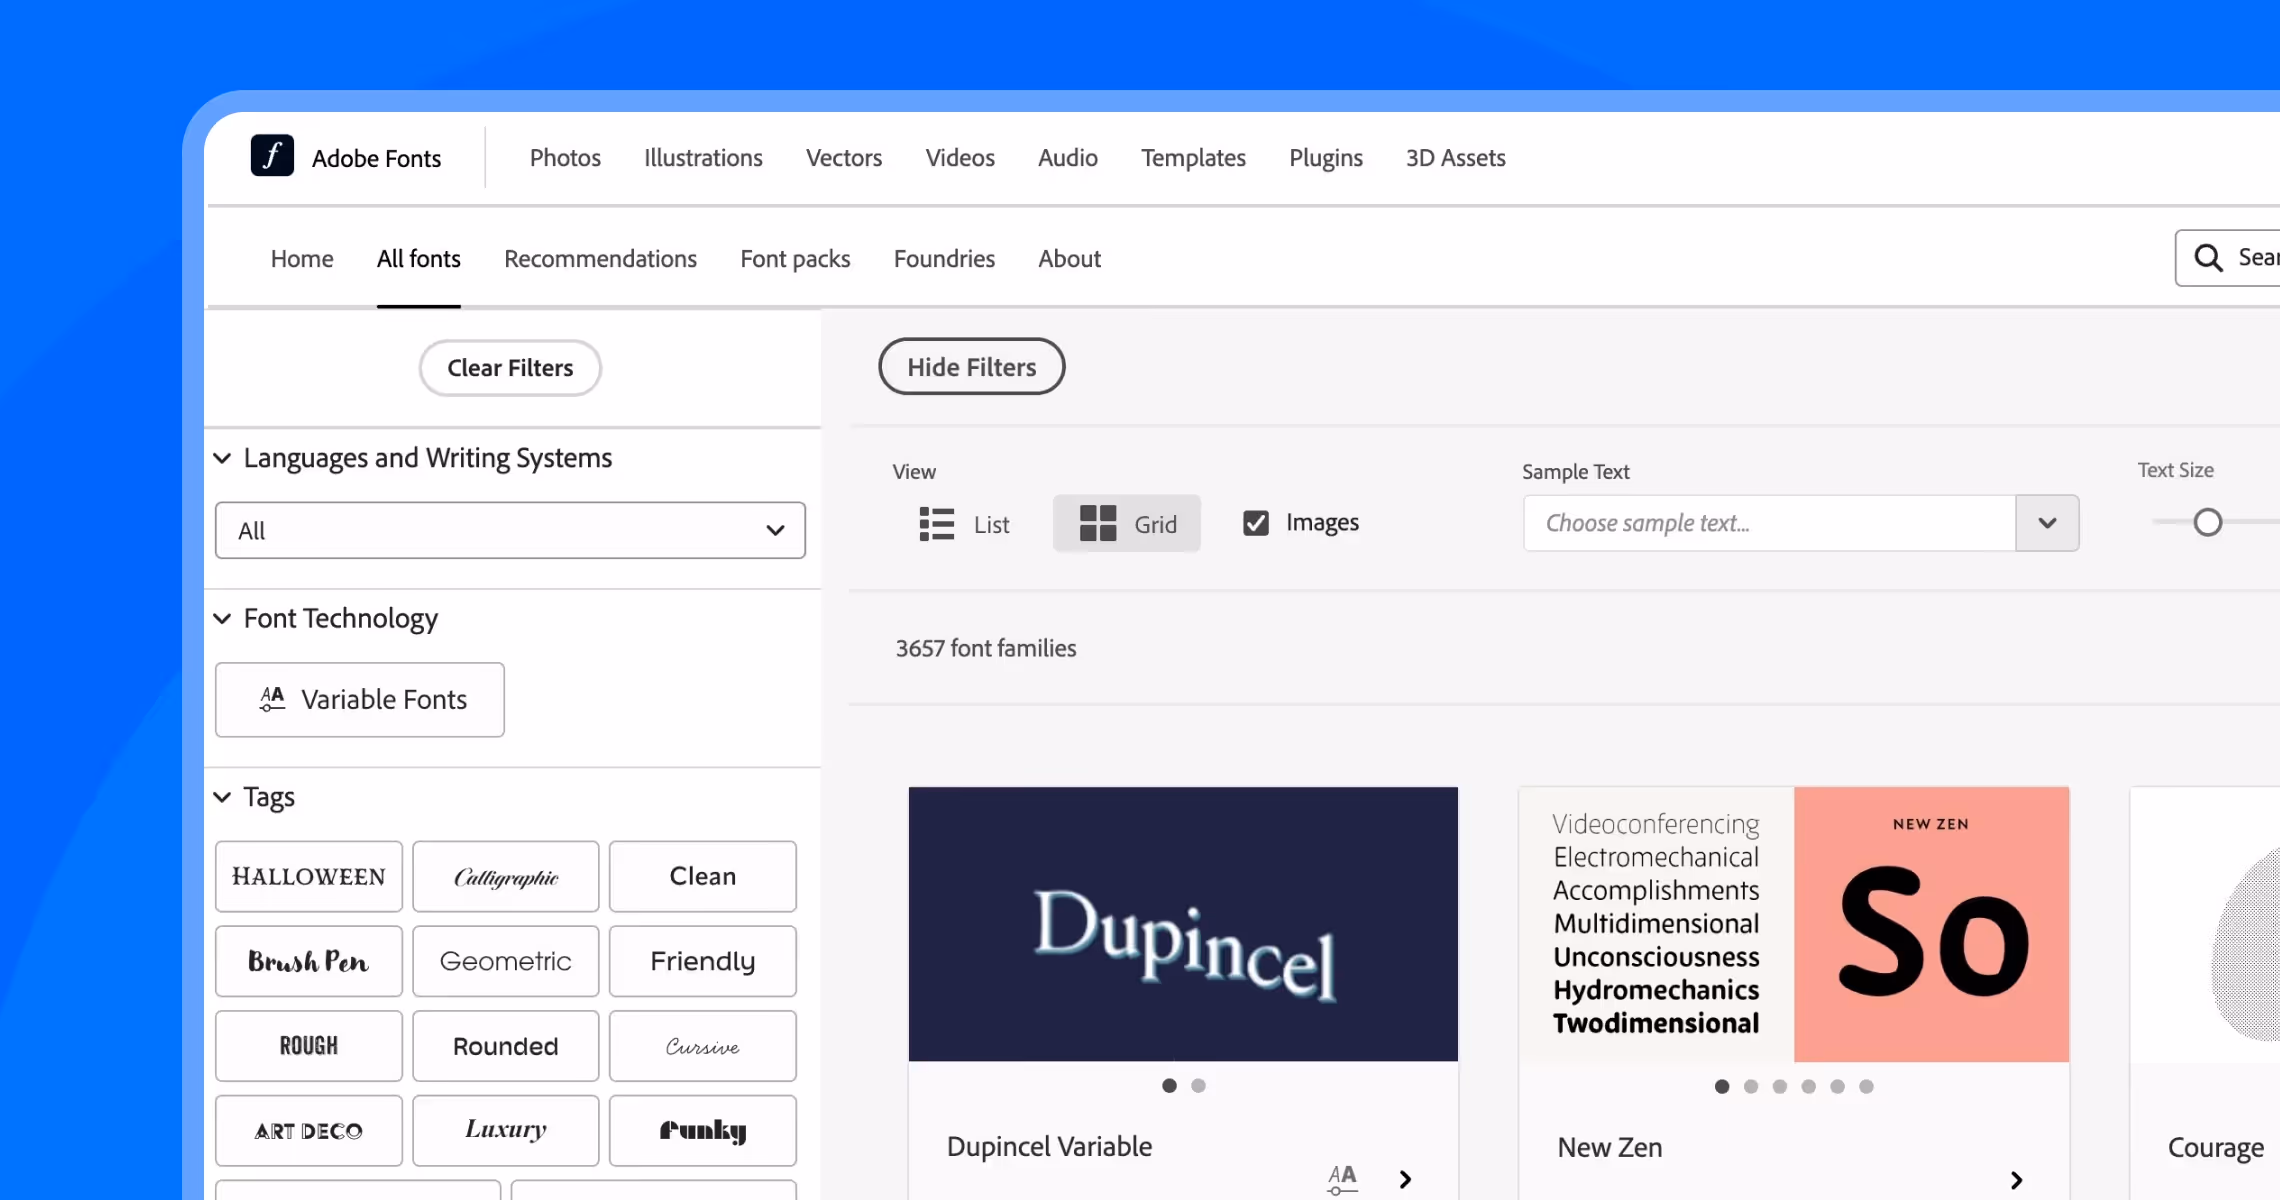Open the Languages and Writing Systems dropdown

tap(510, 530)
